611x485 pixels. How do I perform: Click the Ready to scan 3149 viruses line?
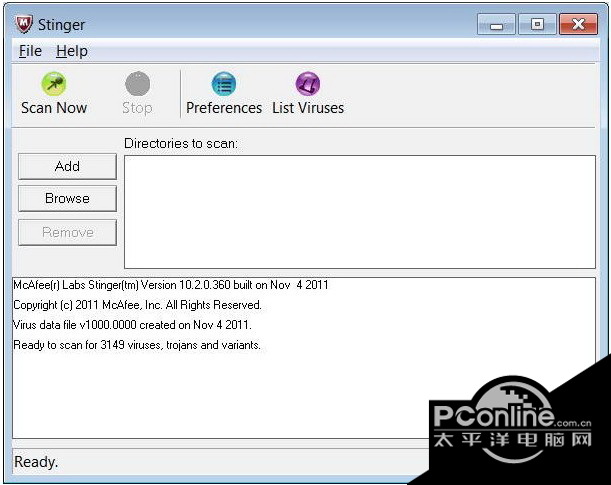click(137, 345)
